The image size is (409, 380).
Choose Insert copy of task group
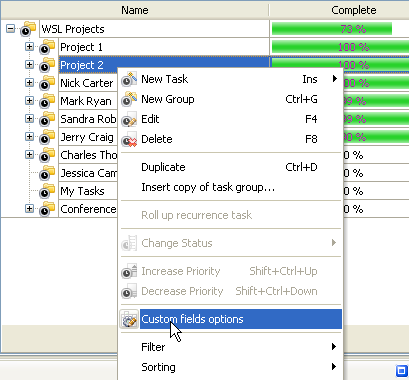(231, 187)
